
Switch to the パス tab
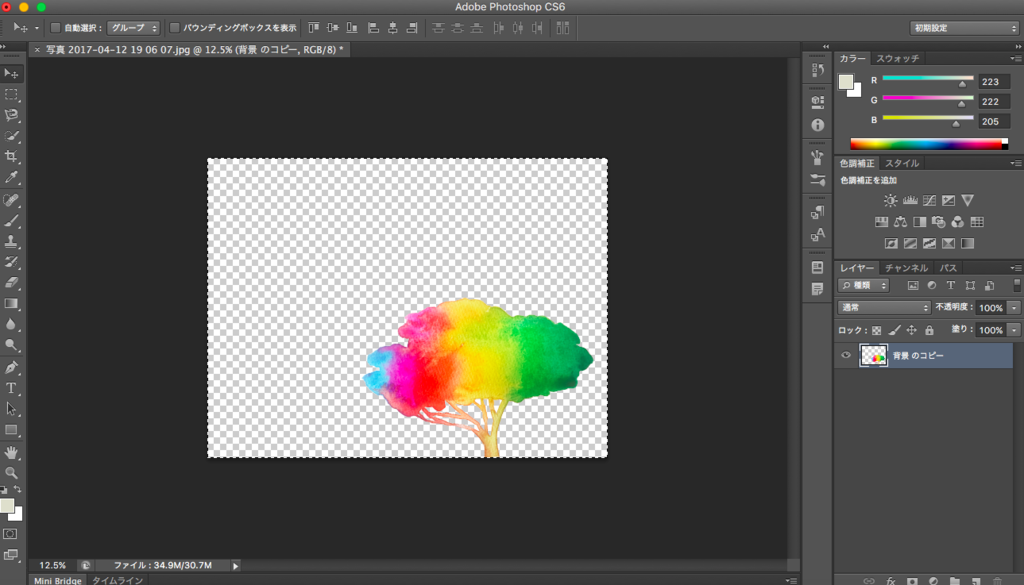(x=948, y=268)
